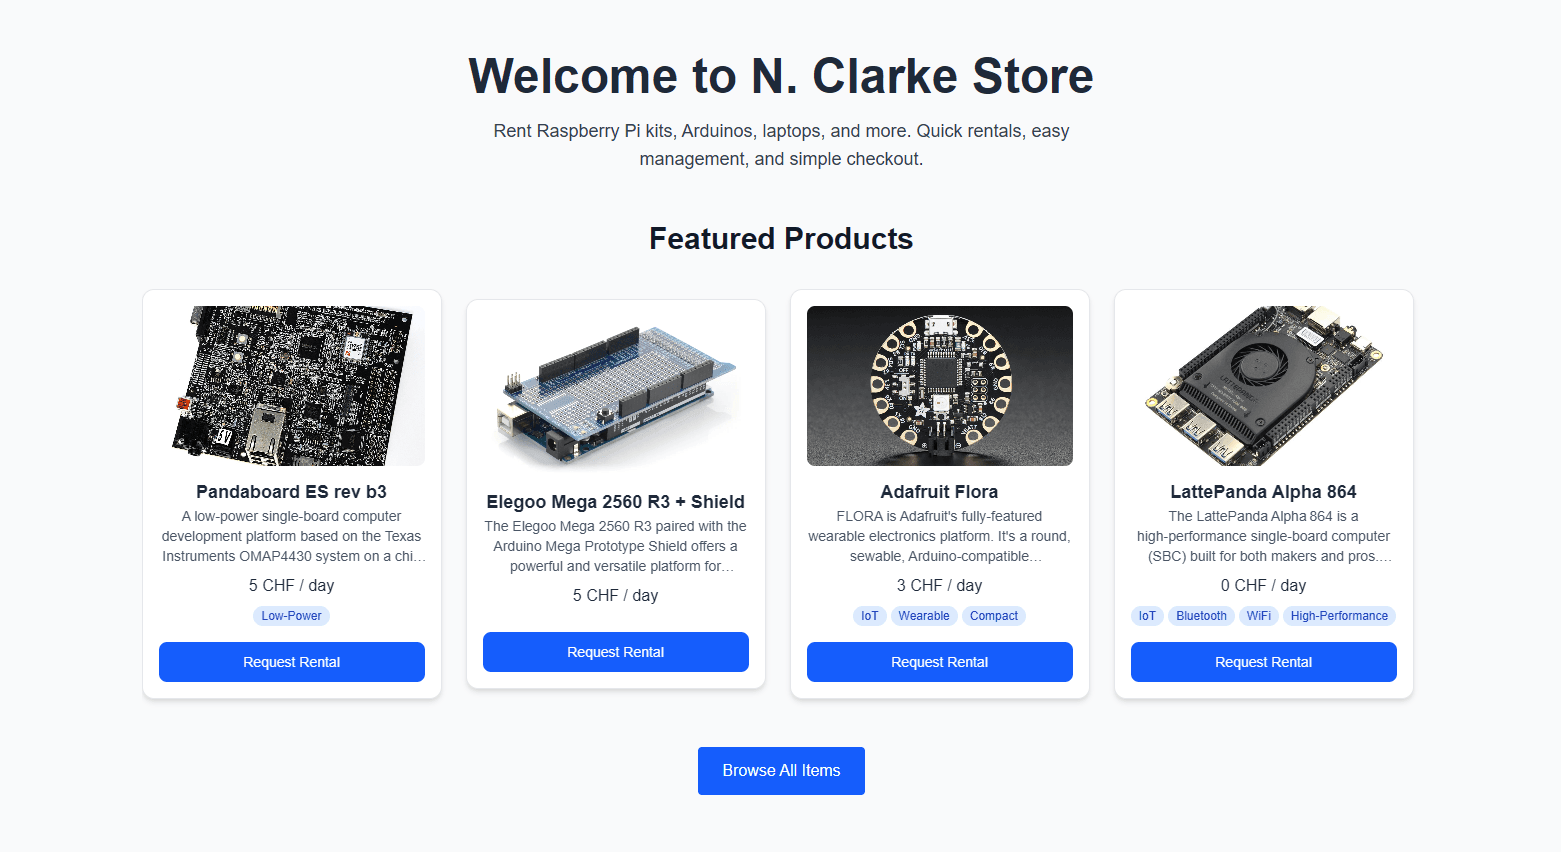The image size is (1561, 852).
Task: Open the LattePanda Alpha 864 product image
Action: (x=1264, y=386)
